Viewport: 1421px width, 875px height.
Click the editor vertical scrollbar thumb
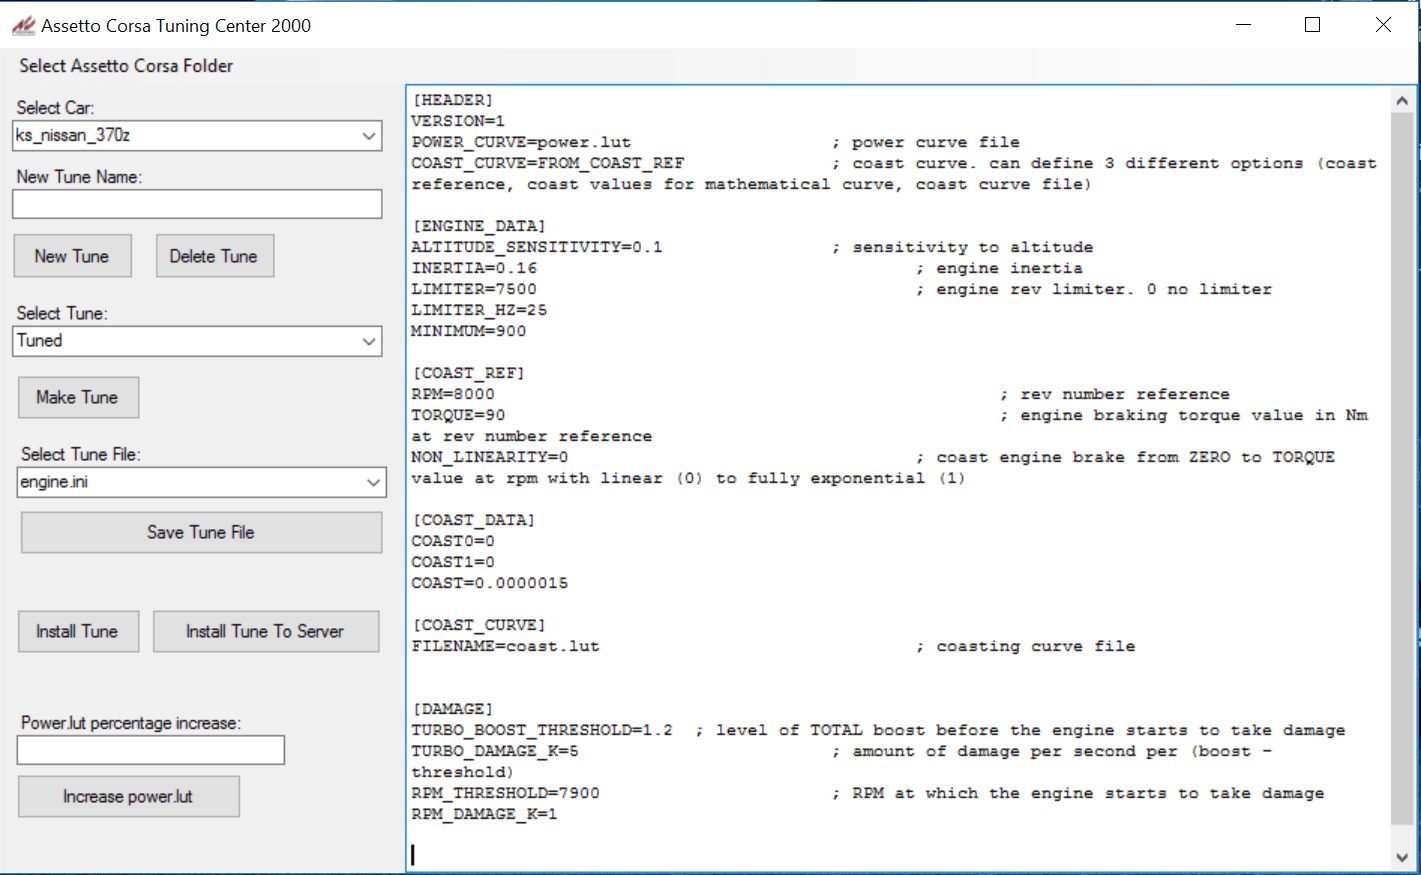tap(1402, 469)
